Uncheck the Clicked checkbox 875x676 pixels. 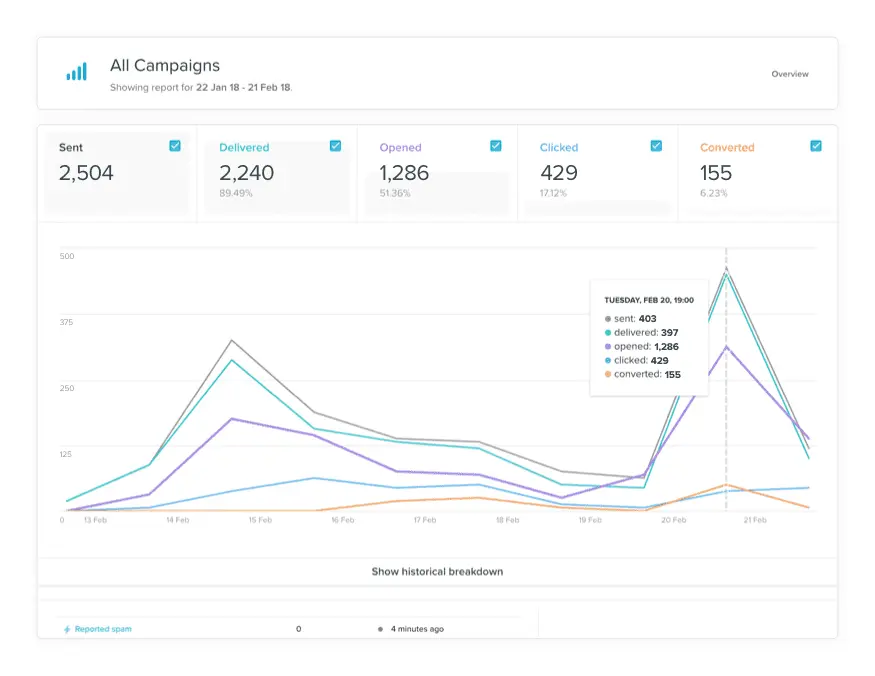pyautogui.click(x=656, y=145)
